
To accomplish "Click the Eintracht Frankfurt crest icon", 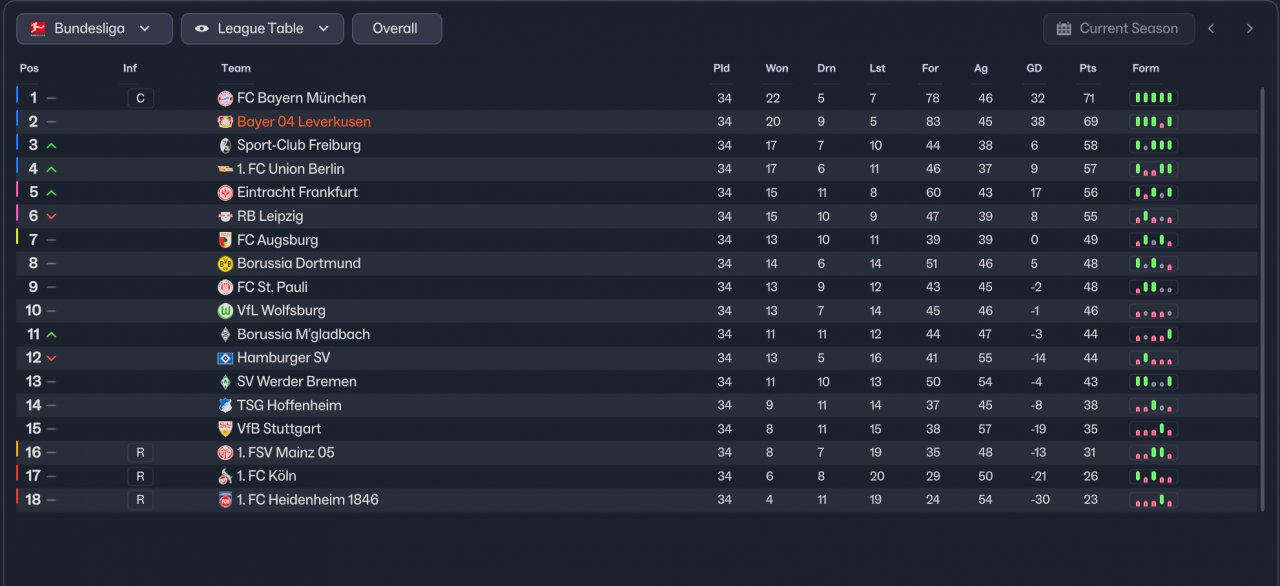I will (225, 193).
